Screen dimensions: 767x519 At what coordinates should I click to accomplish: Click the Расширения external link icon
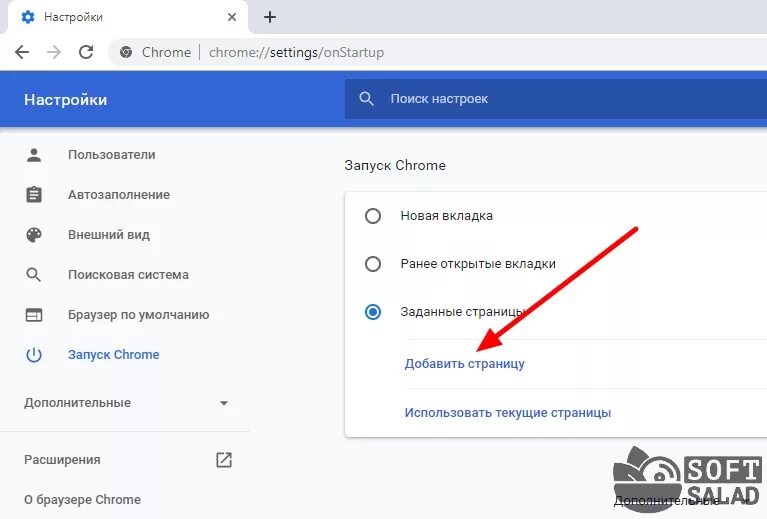[x=224, y=460]
